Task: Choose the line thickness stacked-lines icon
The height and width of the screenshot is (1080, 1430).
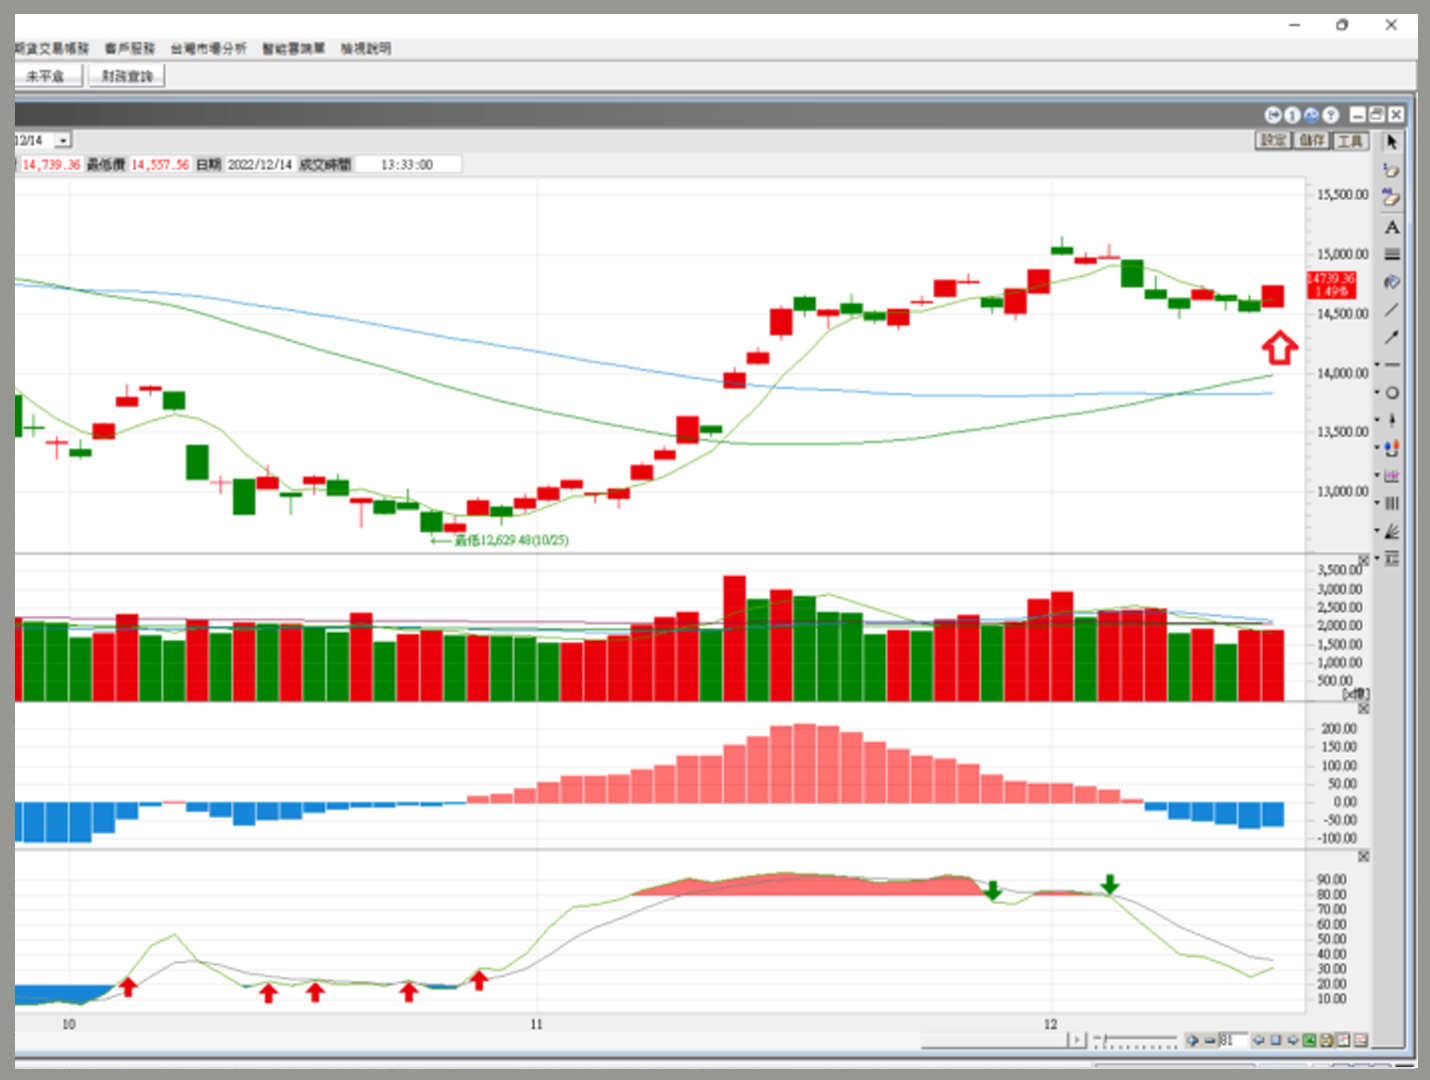Action: (1391, 255)
